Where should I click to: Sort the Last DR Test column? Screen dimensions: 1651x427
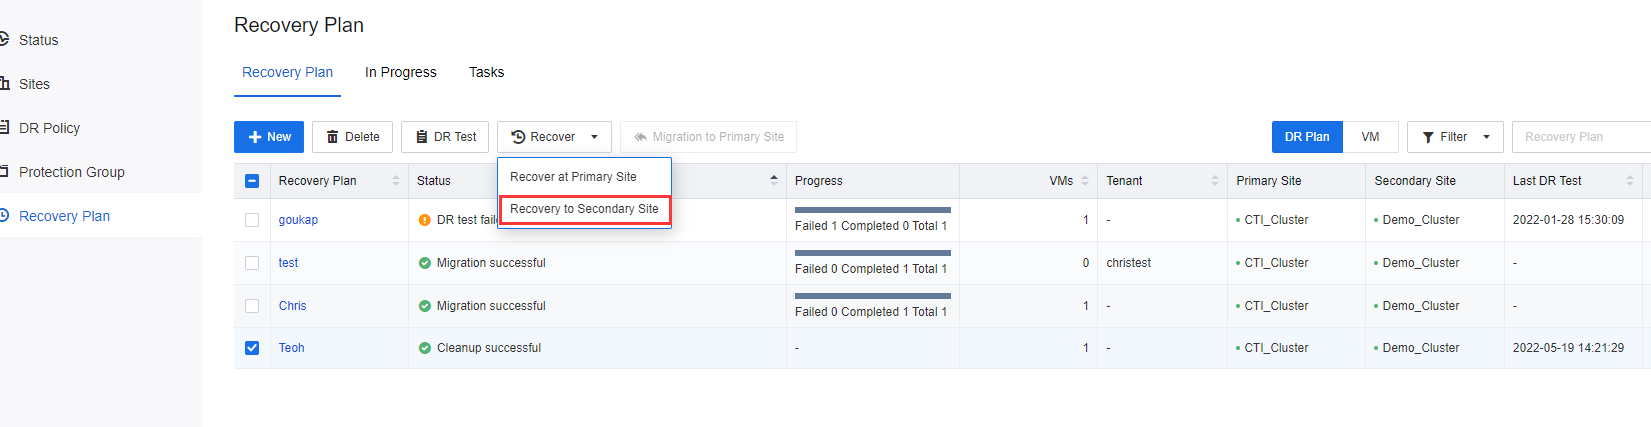pos(1630,181)
